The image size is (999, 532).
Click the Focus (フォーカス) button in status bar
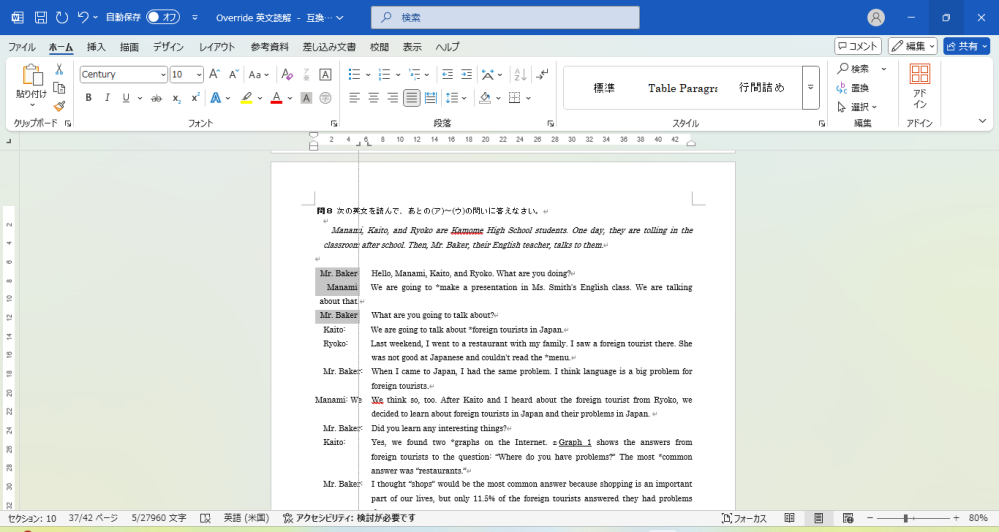pyautogui.click(x=744, y=518)
